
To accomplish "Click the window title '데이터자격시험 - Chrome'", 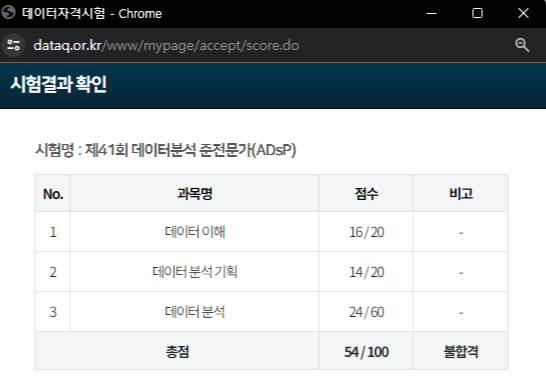I will (92, 13).
